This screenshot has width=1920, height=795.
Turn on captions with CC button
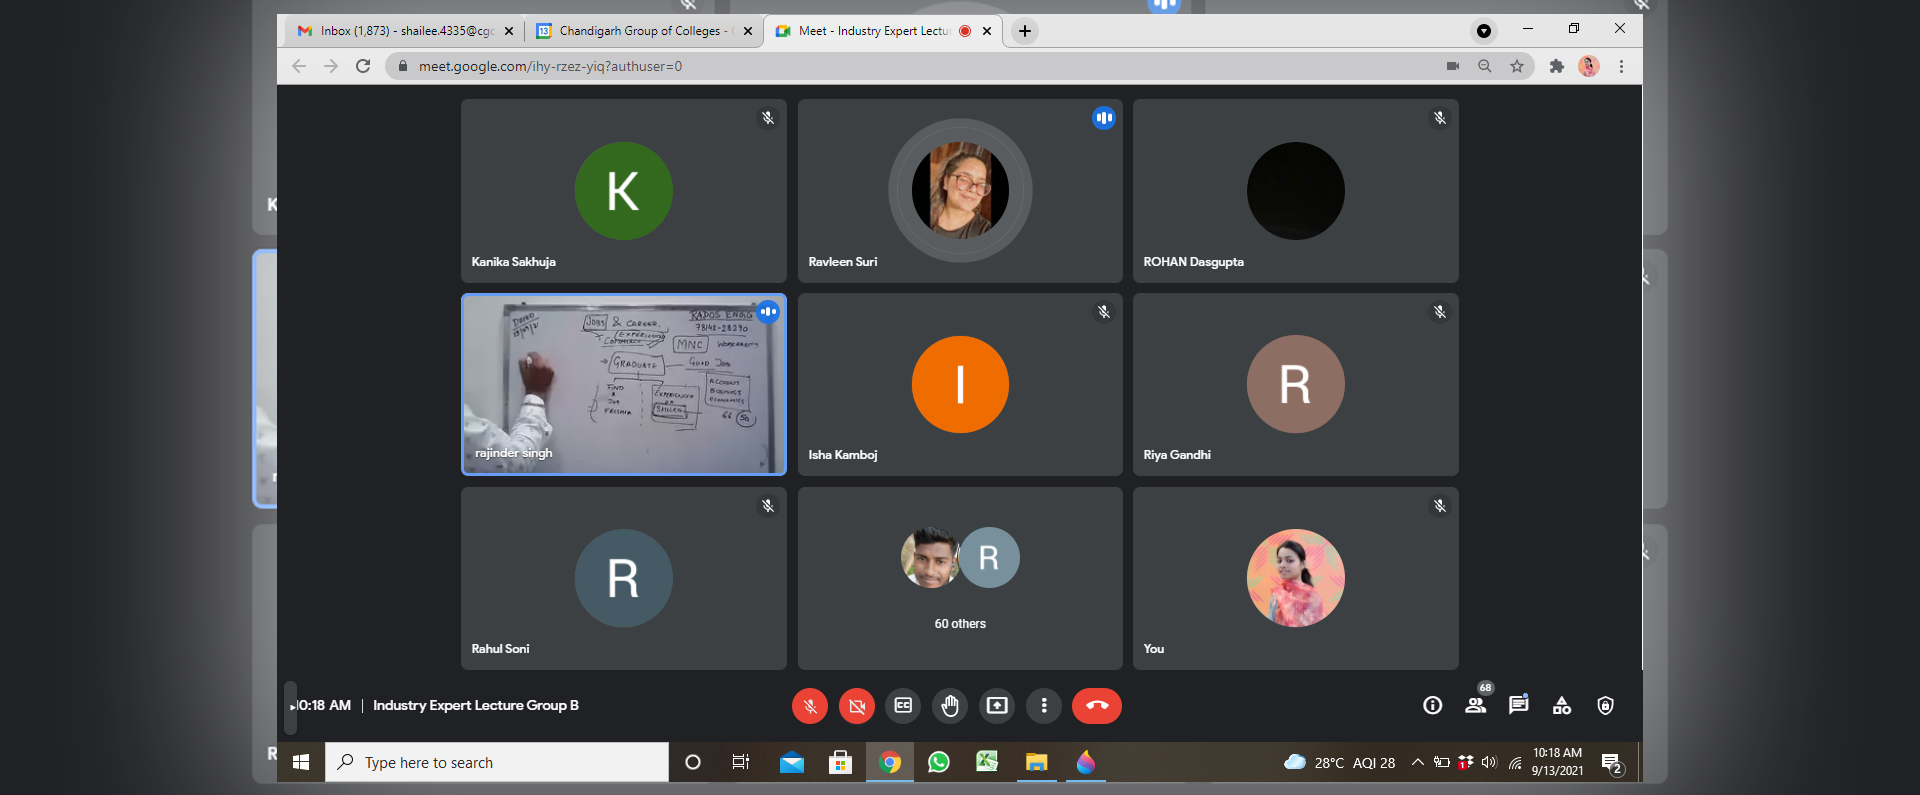903,706
